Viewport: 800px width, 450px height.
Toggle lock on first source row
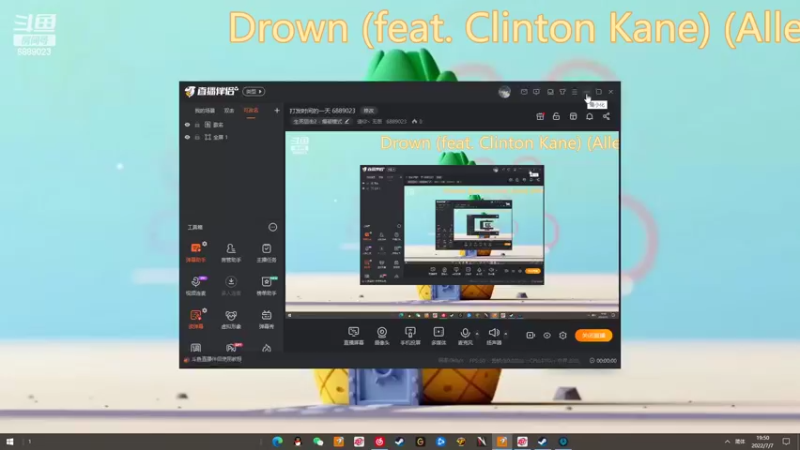(197, 124)
